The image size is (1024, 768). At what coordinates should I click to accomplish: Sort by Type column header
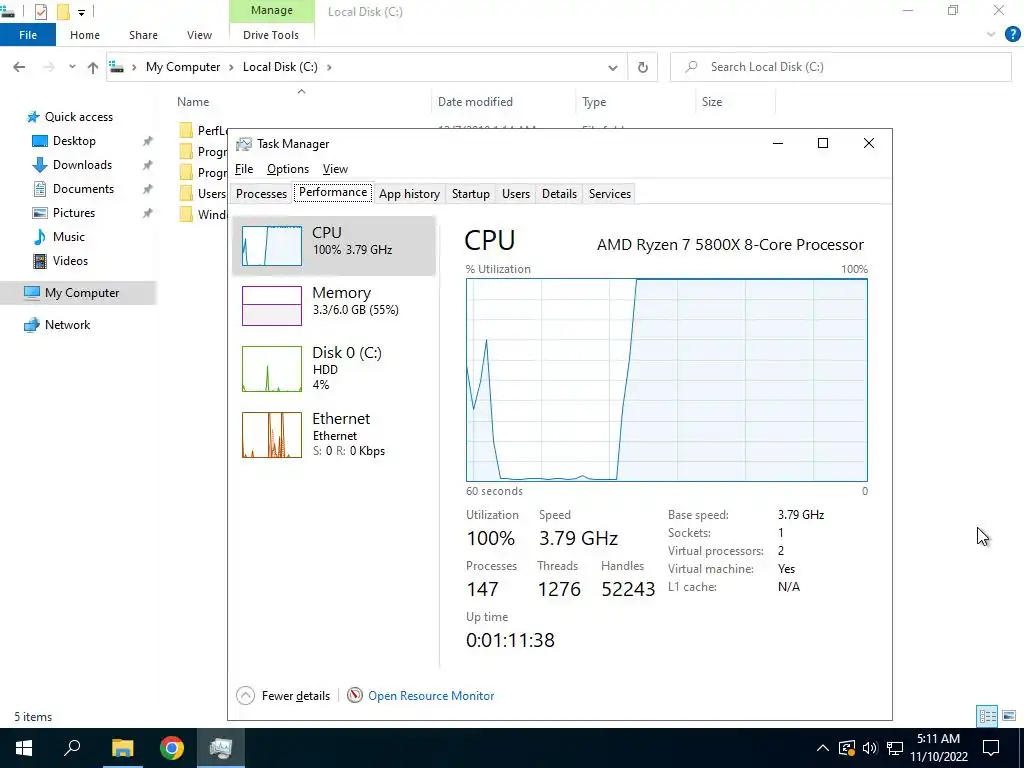pos(594,102)
